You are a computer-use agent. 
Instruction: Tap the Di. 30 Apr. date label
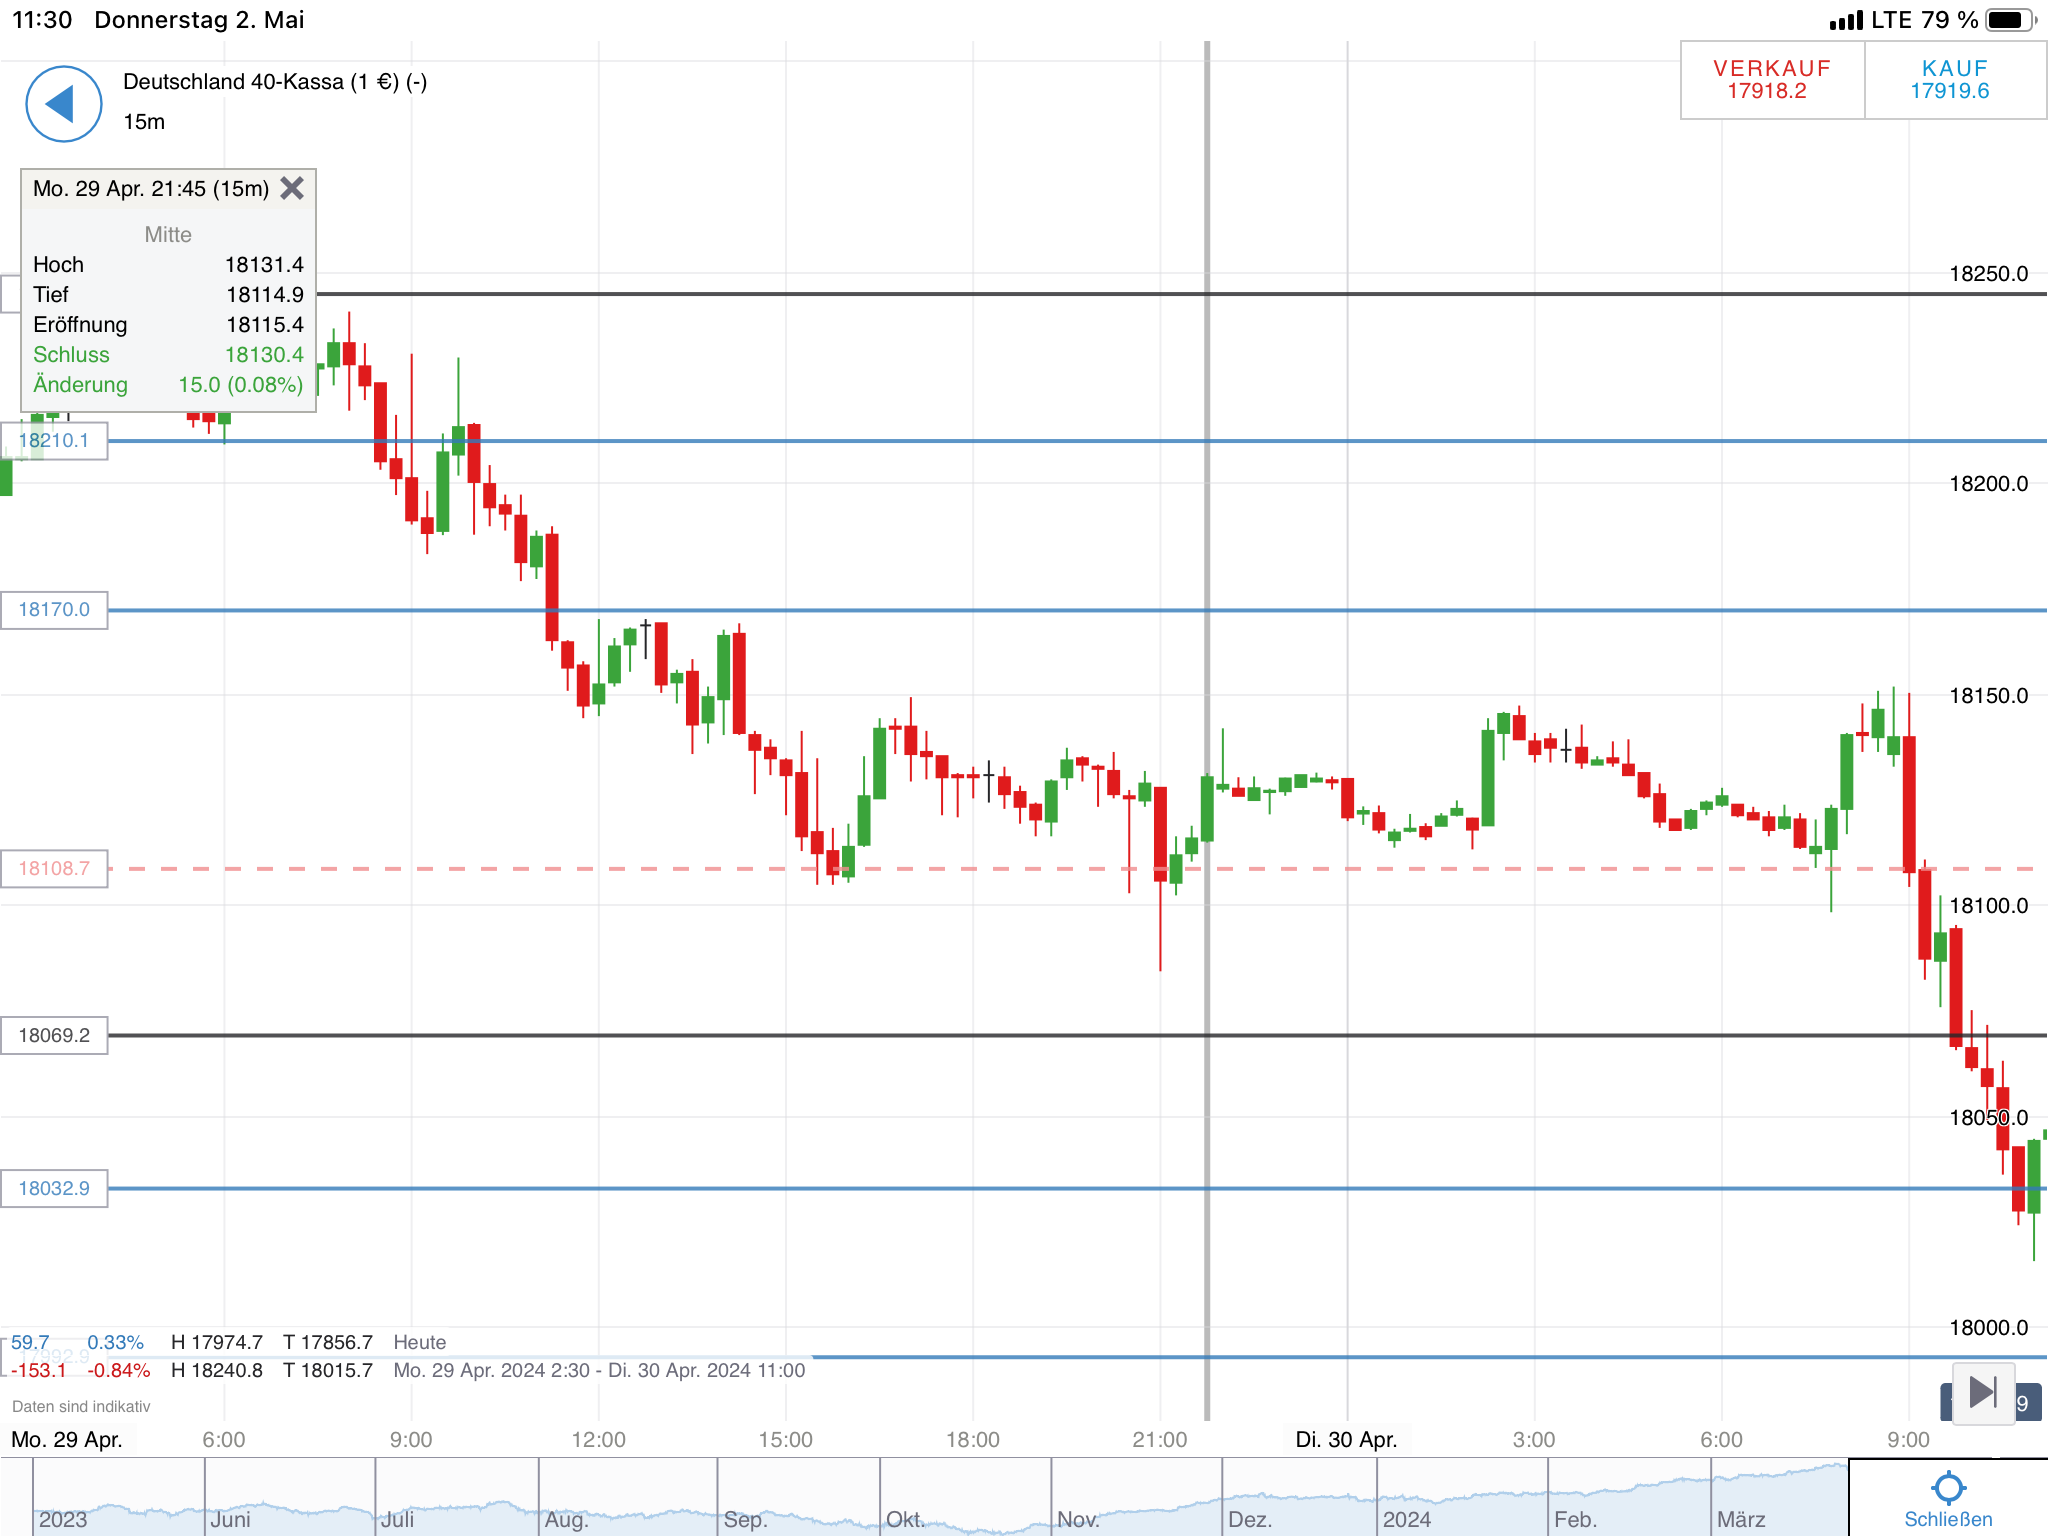1345,1439
